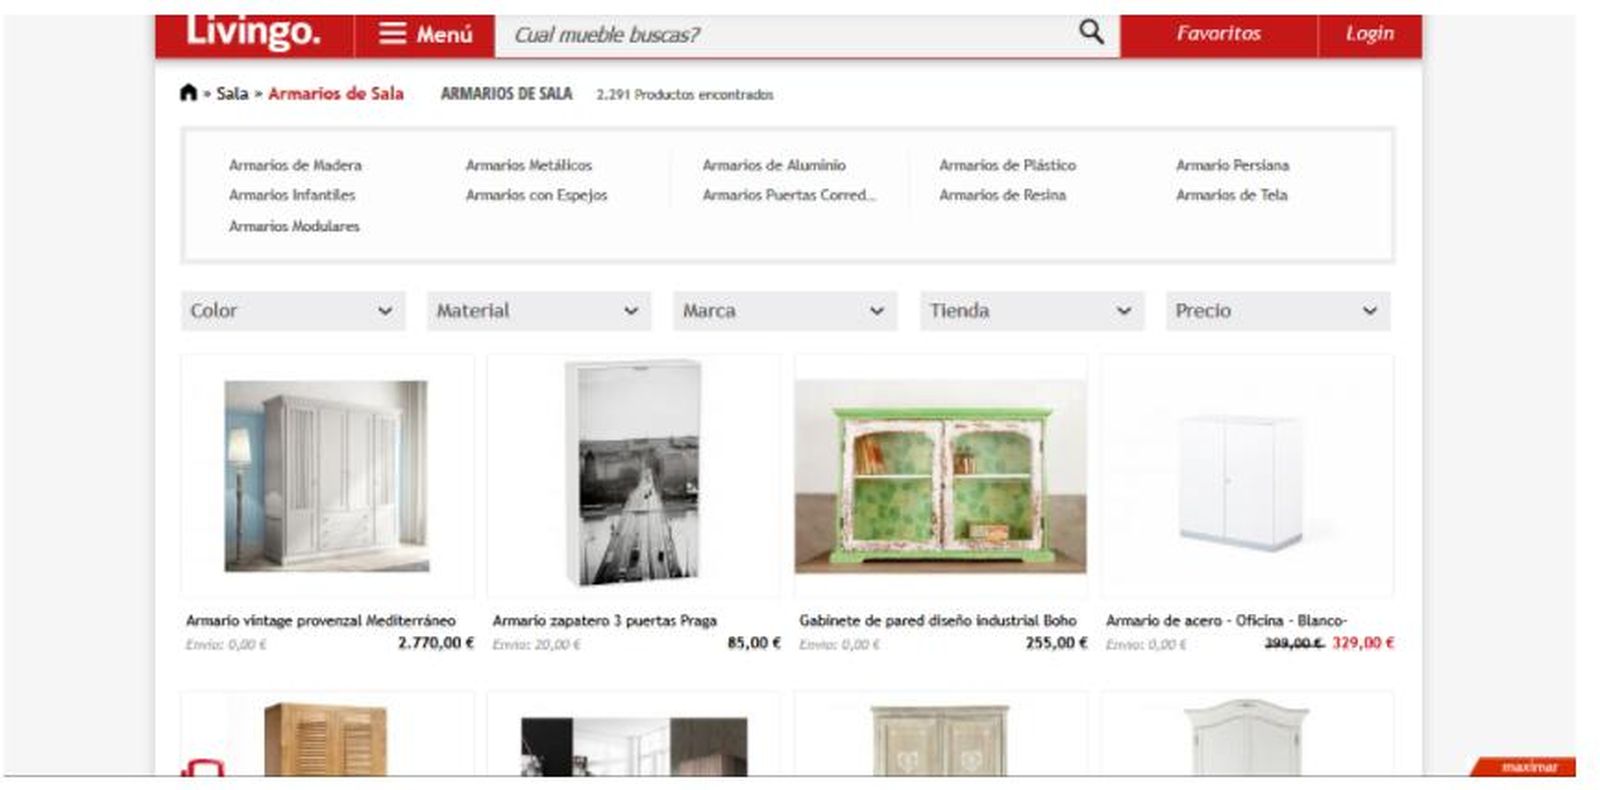Click the home icon in breadcrumb
The image size is (1600, 790).
[x=188, y=93]
